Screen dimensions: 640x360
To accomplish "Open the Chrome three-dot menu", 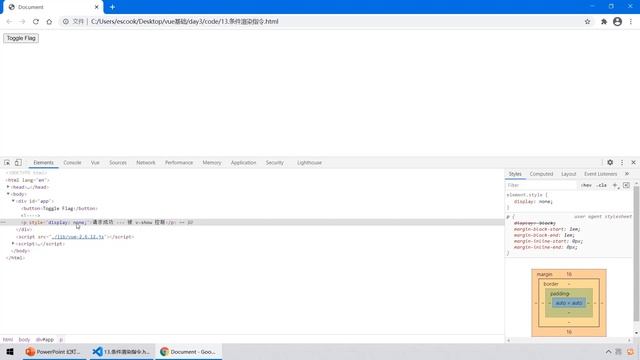I will tap(631, 22).
